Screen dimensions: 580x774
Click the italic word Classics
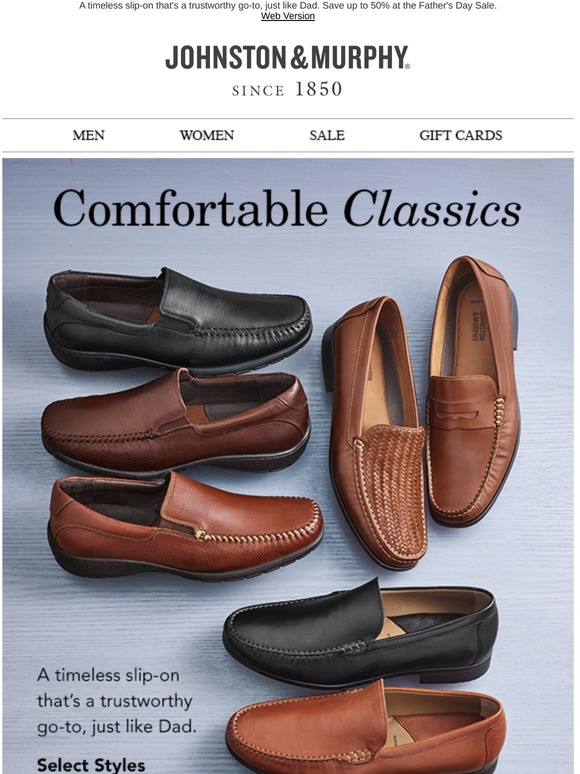point(432,209)
